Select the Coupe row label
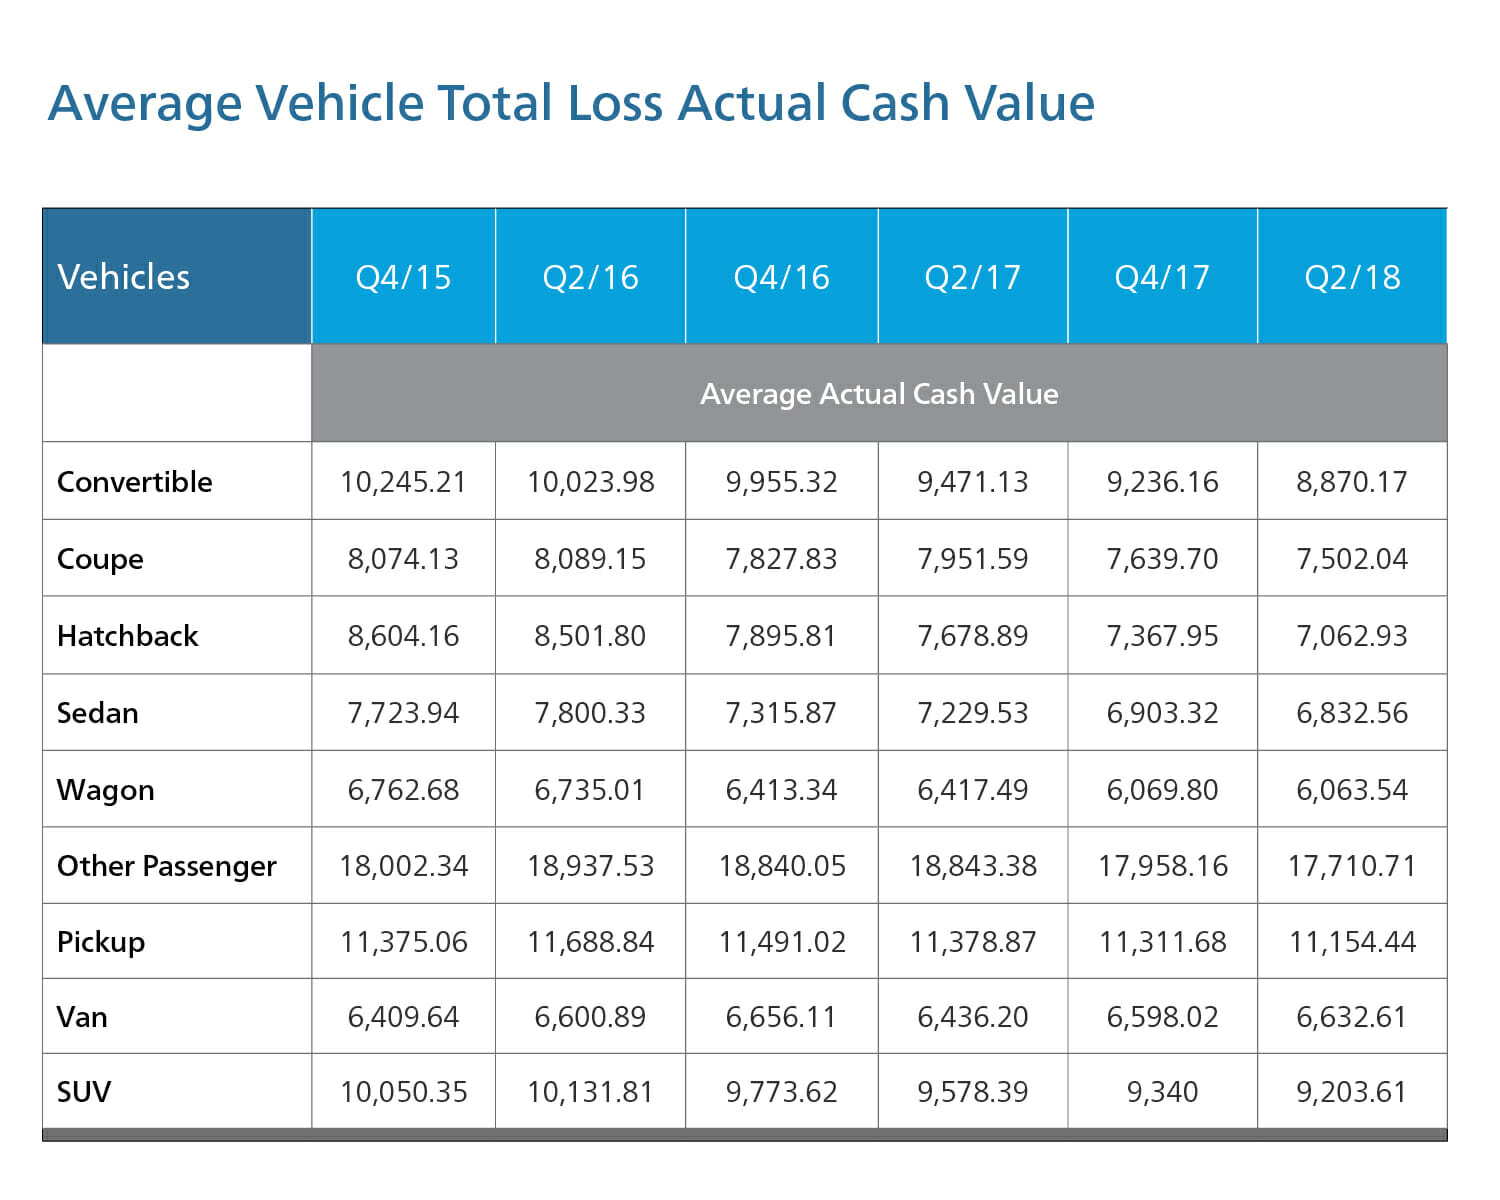The image size is (1500, 1200). (100, 558)
